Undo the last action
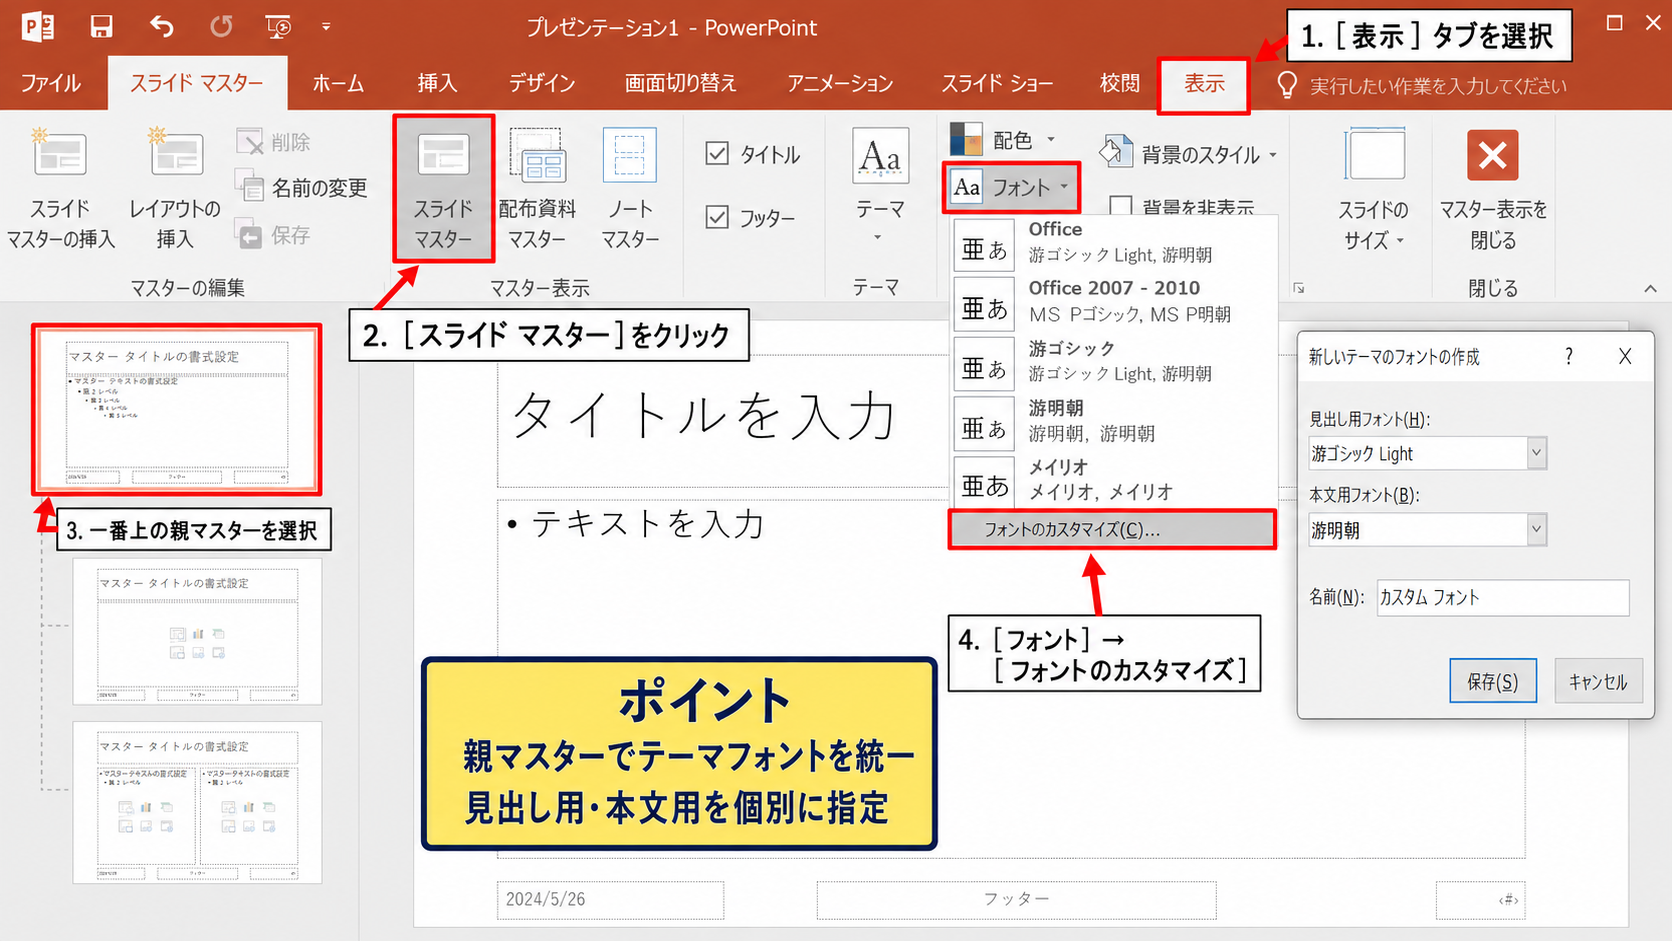 click(161, 27)
